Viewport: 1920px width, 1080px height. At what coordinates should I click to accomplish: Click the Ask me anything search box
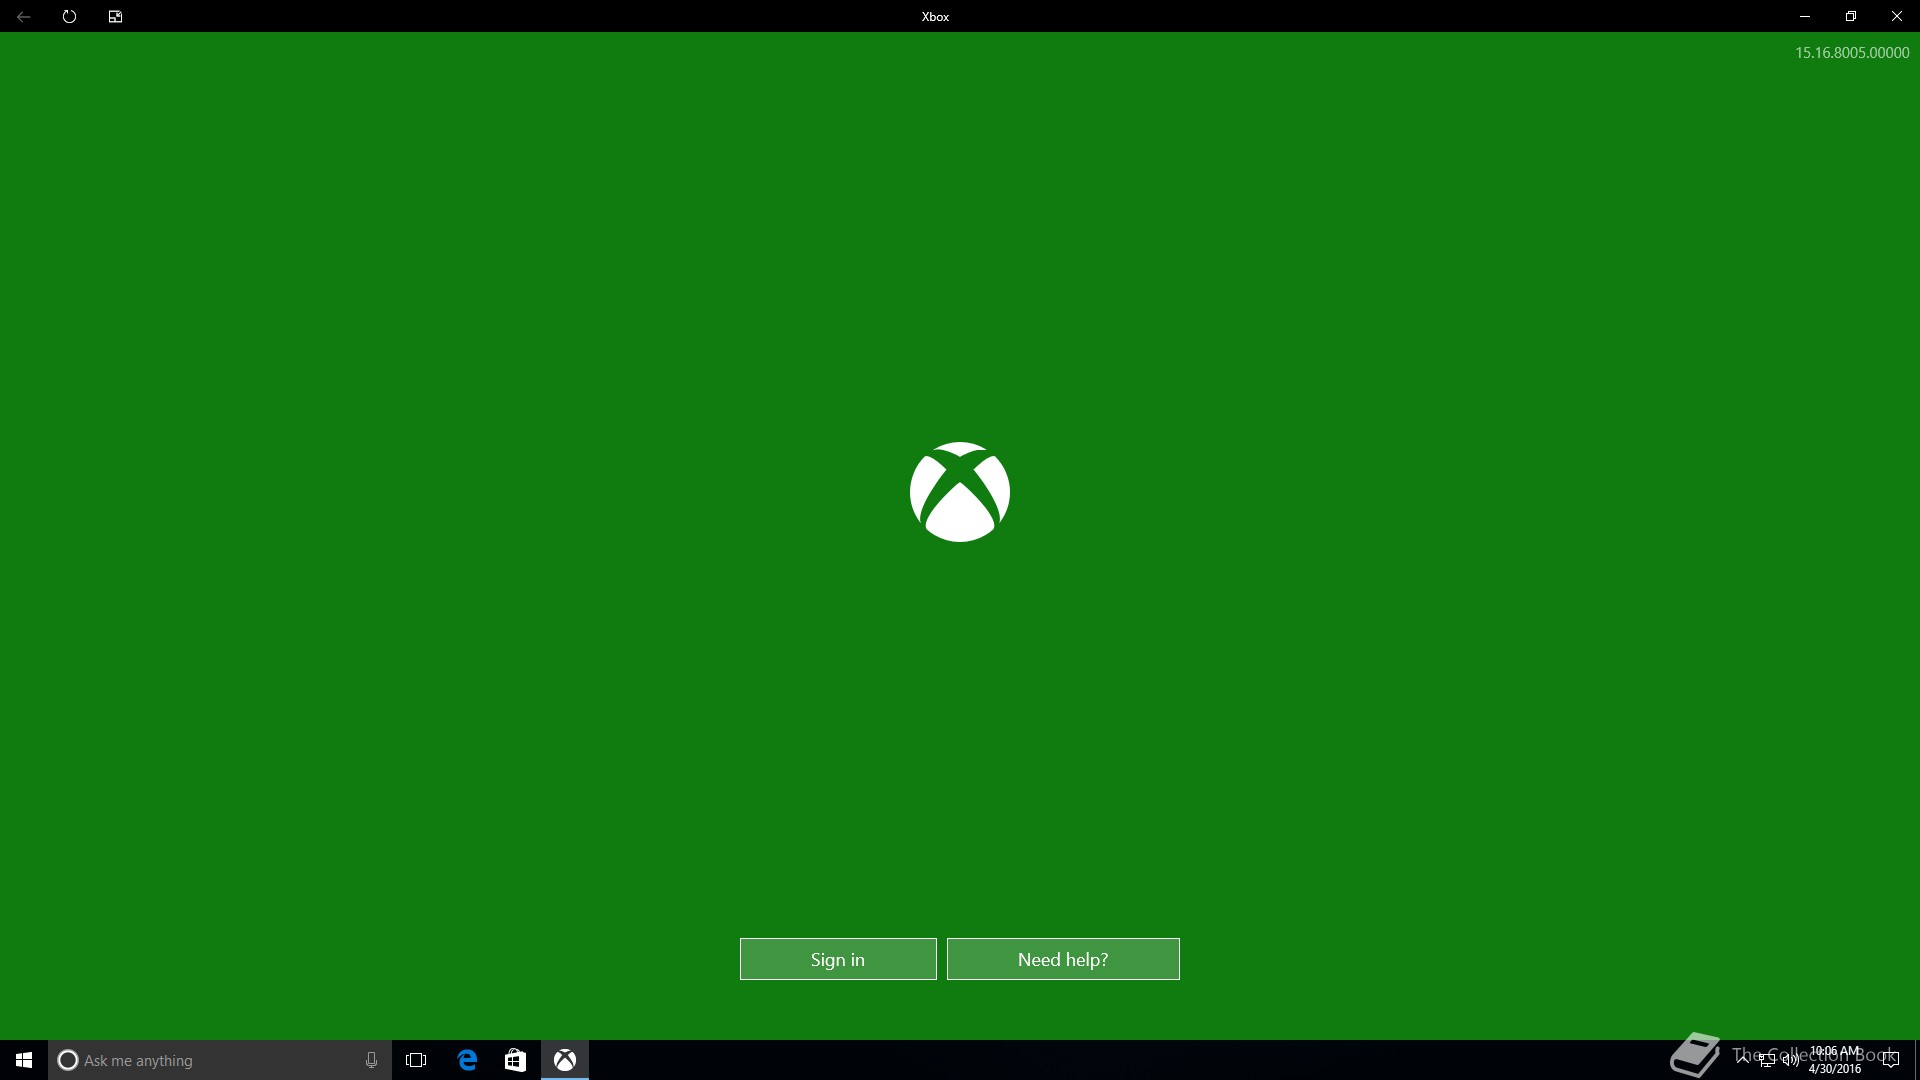pos(220,1060)
